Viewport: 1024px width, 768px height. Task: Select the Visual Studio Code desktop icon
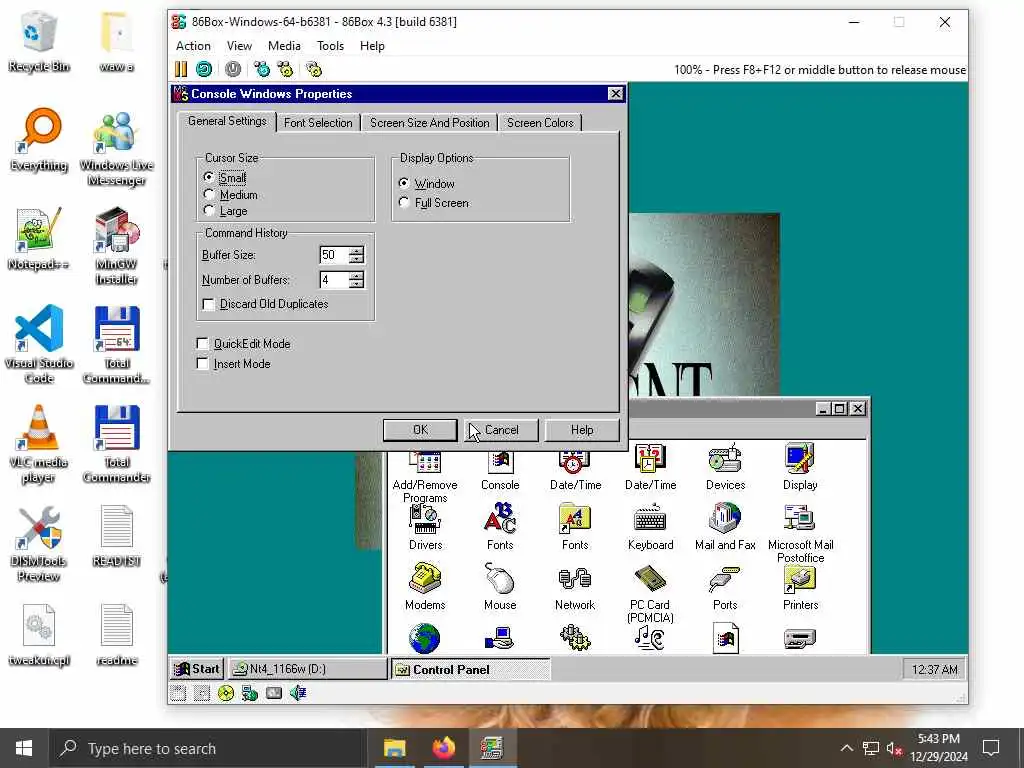39,344
